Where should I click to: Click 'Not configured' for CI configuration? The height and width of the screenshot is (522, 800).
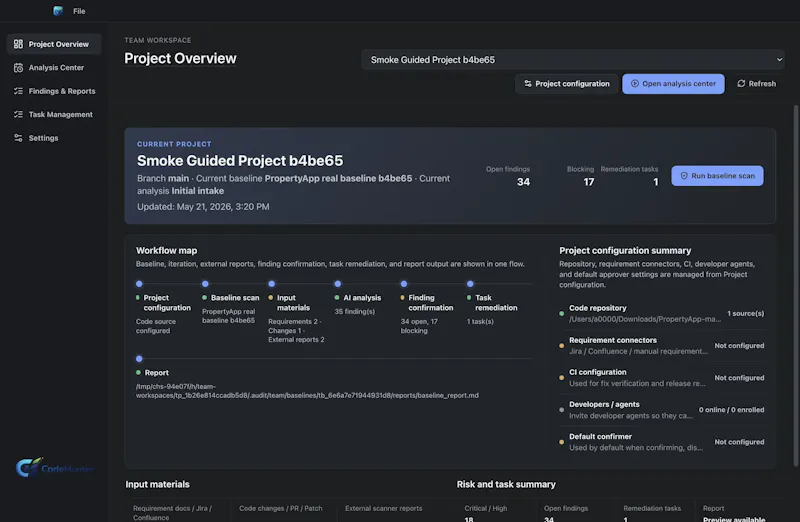click(739, 378)
